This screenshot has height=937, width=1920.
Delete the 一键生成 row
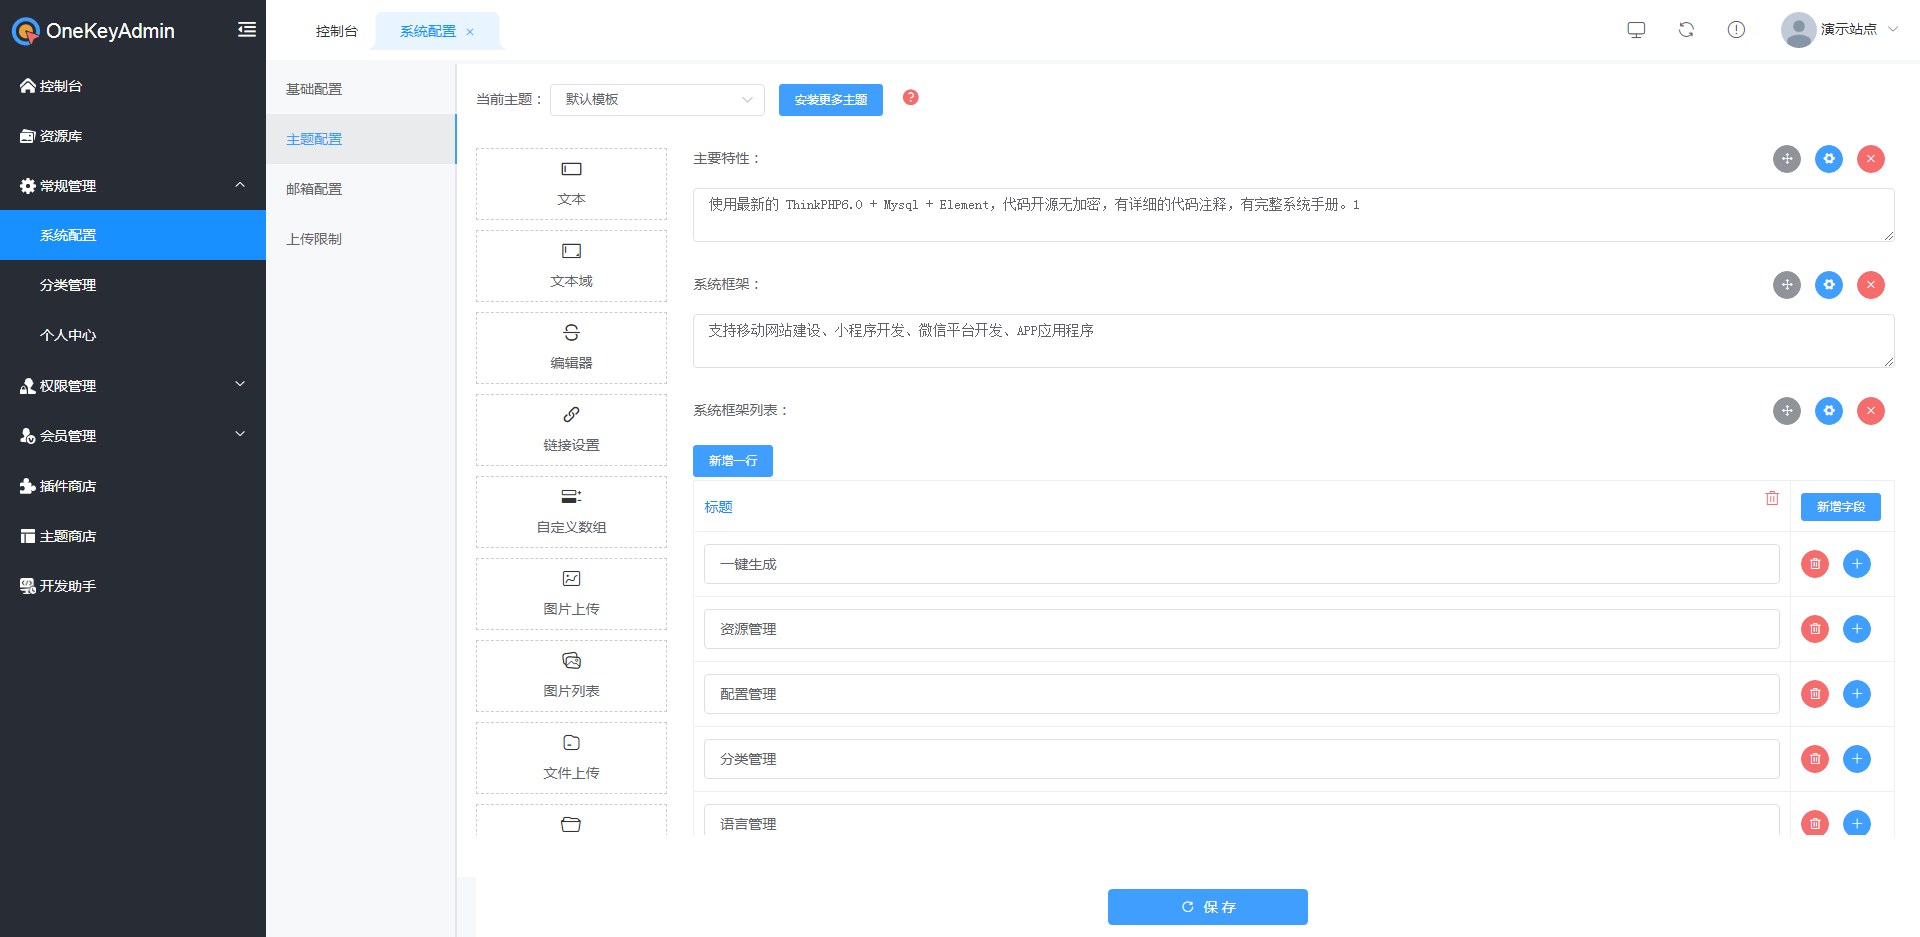(x=1815, y=564)
